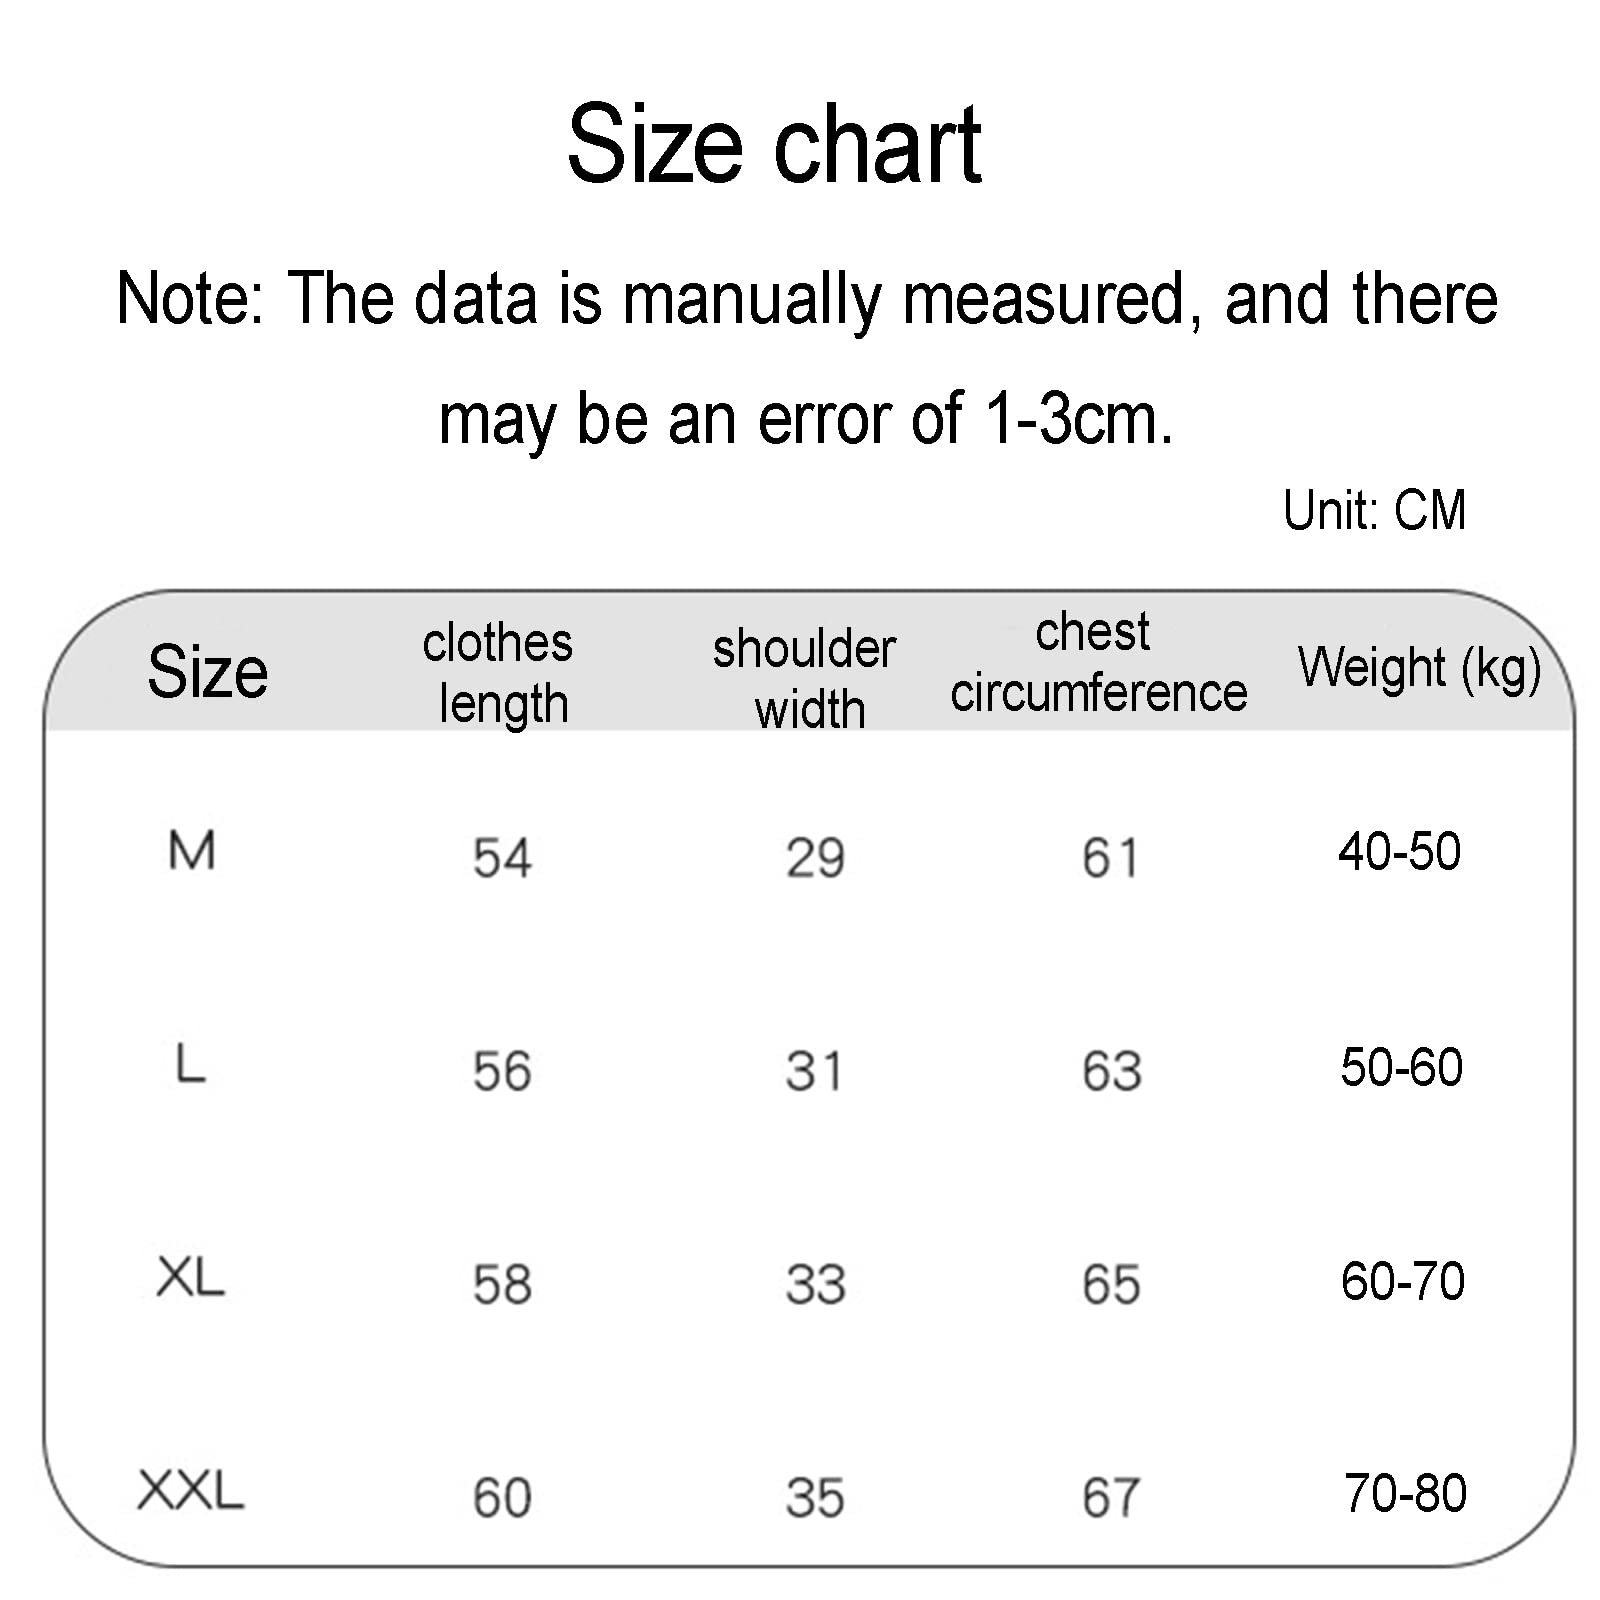
Task: Click the 70-80 weight range
Action: coord(1405,1493)
